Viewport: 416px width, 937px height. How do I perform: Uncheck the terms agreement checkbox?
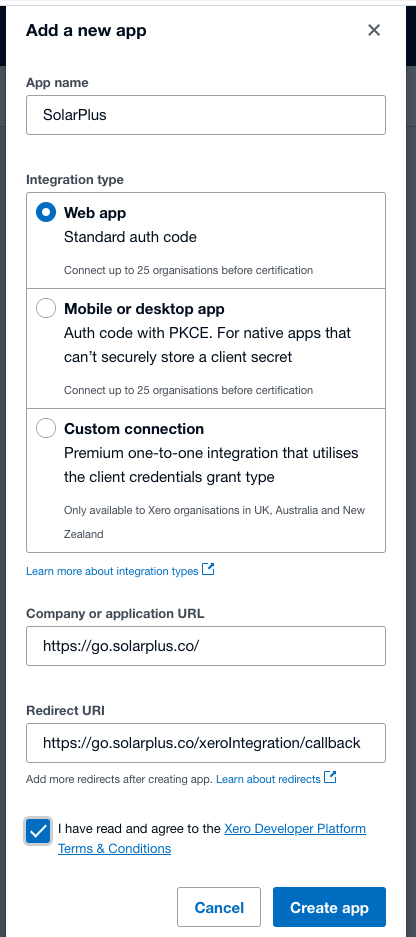(x=38, y=831)
